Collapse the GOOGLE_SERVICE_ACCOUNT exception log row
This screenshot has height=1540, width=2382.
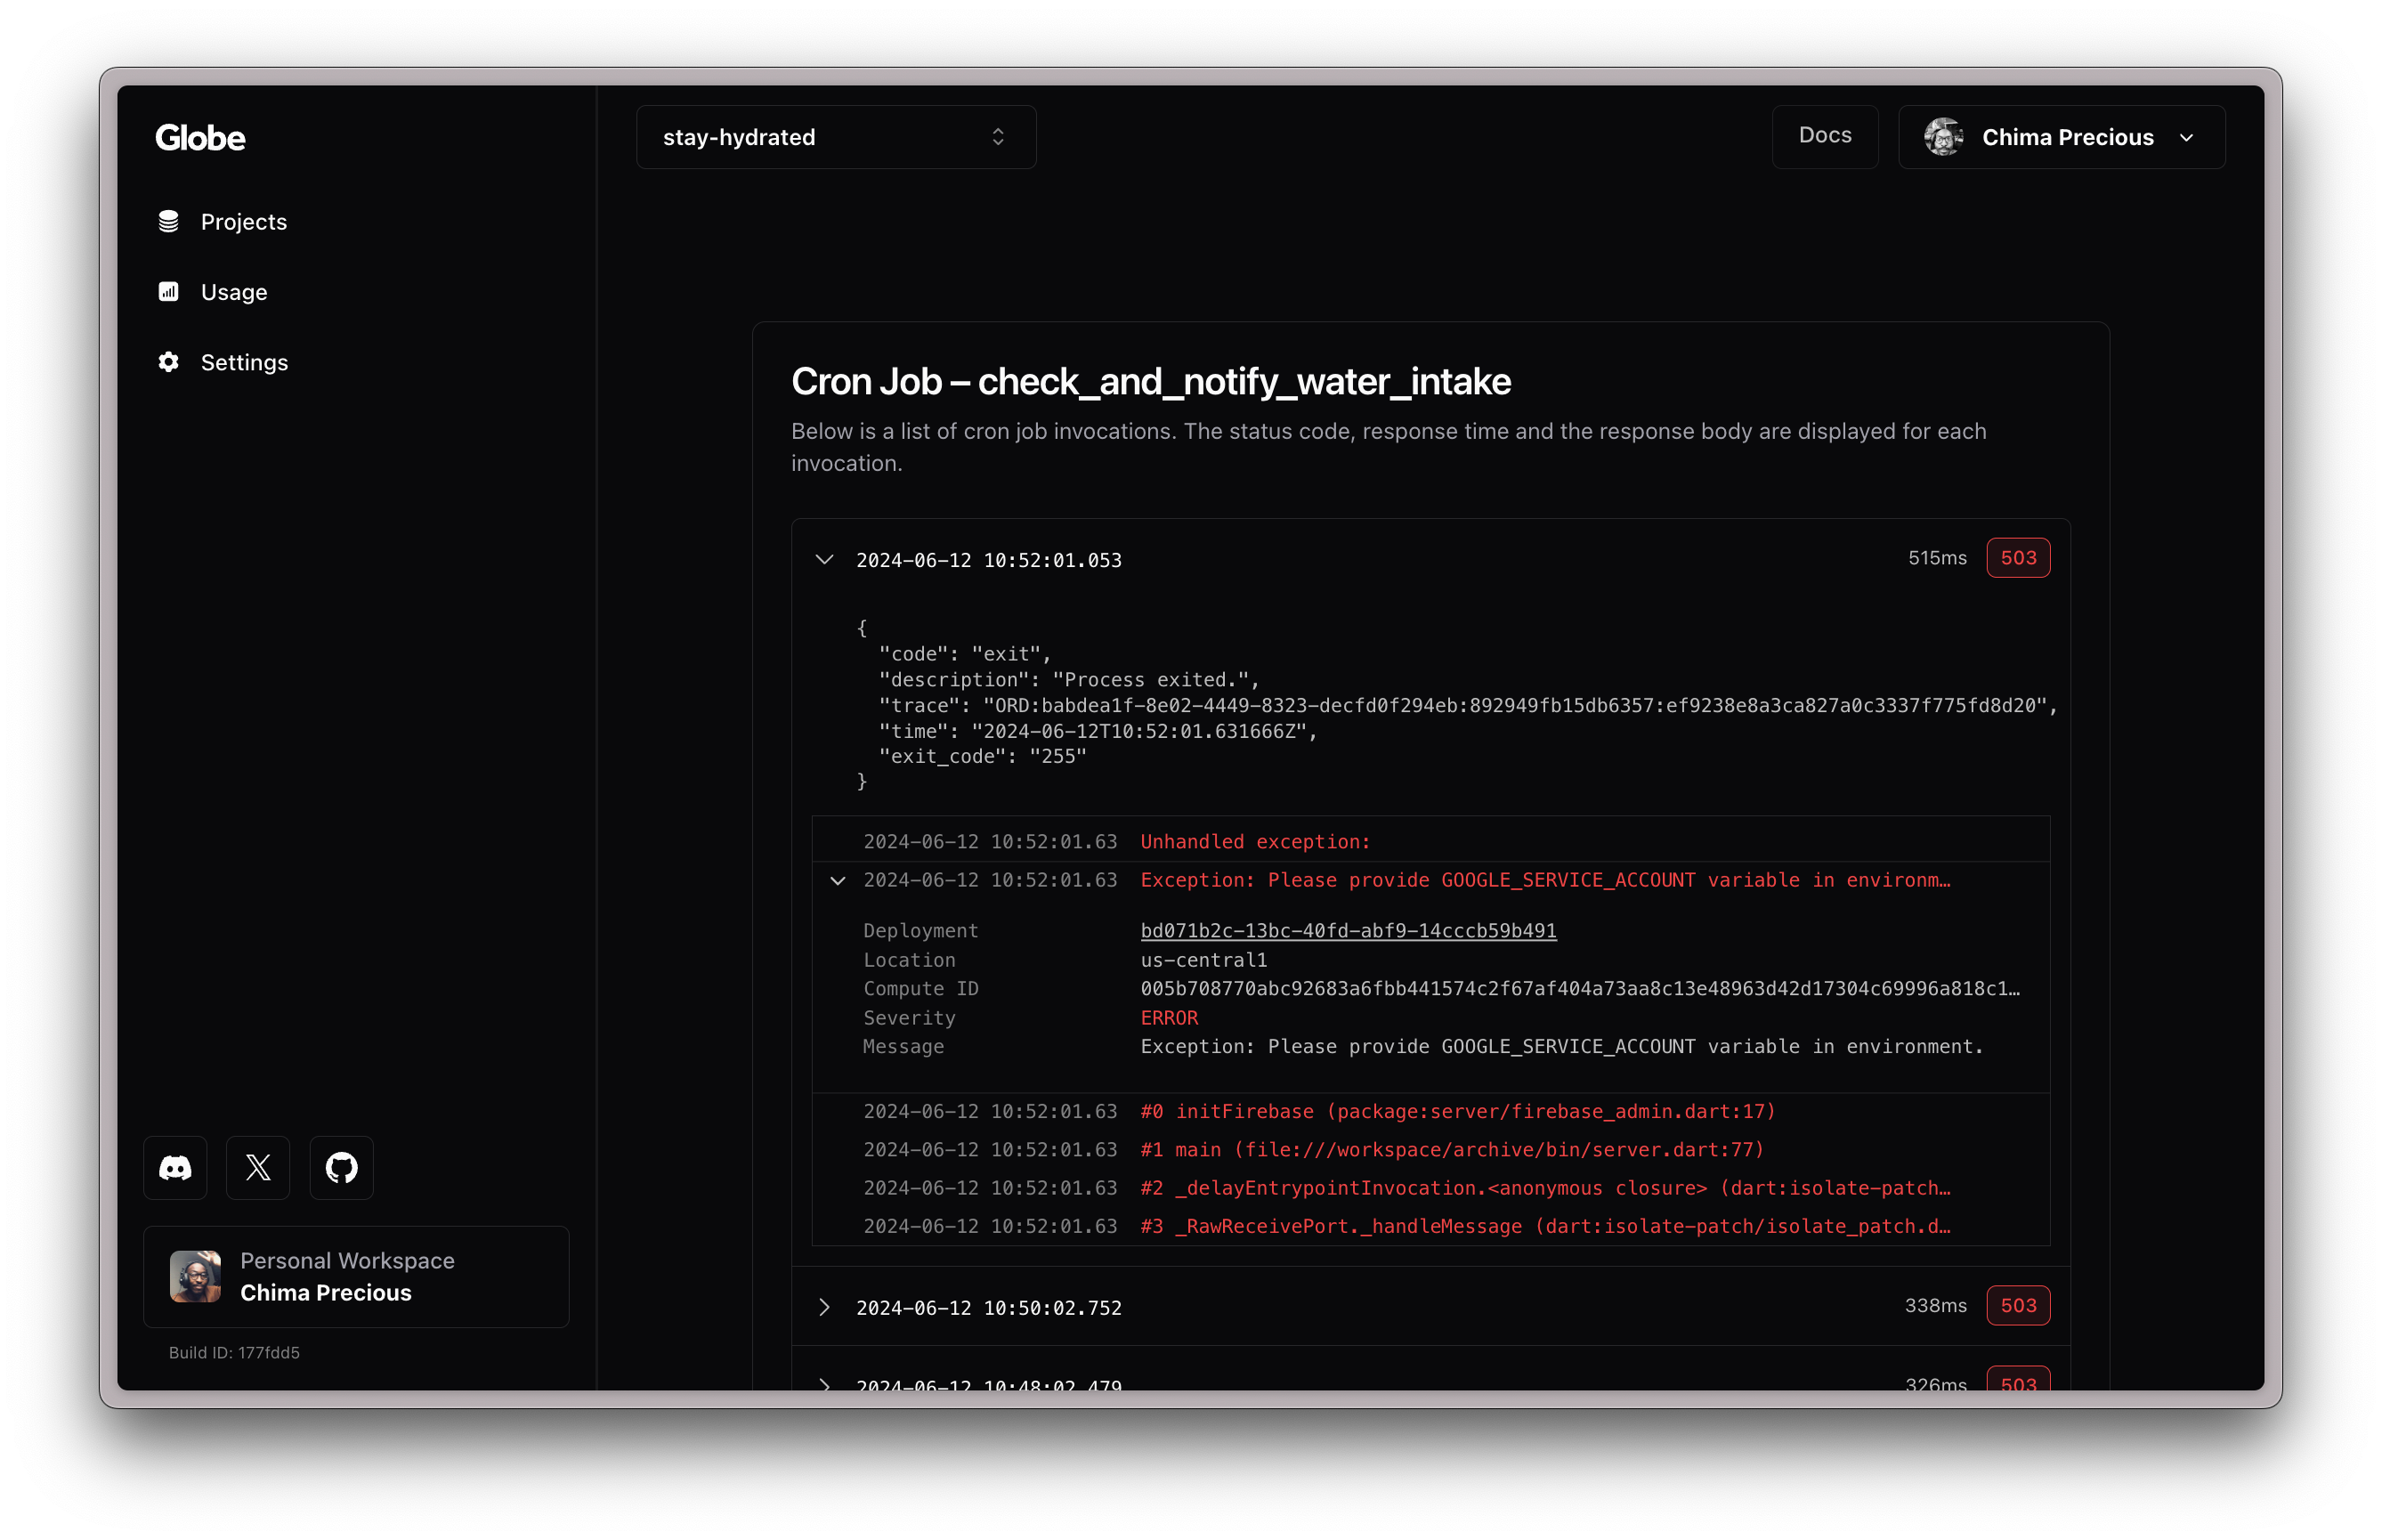838,880
